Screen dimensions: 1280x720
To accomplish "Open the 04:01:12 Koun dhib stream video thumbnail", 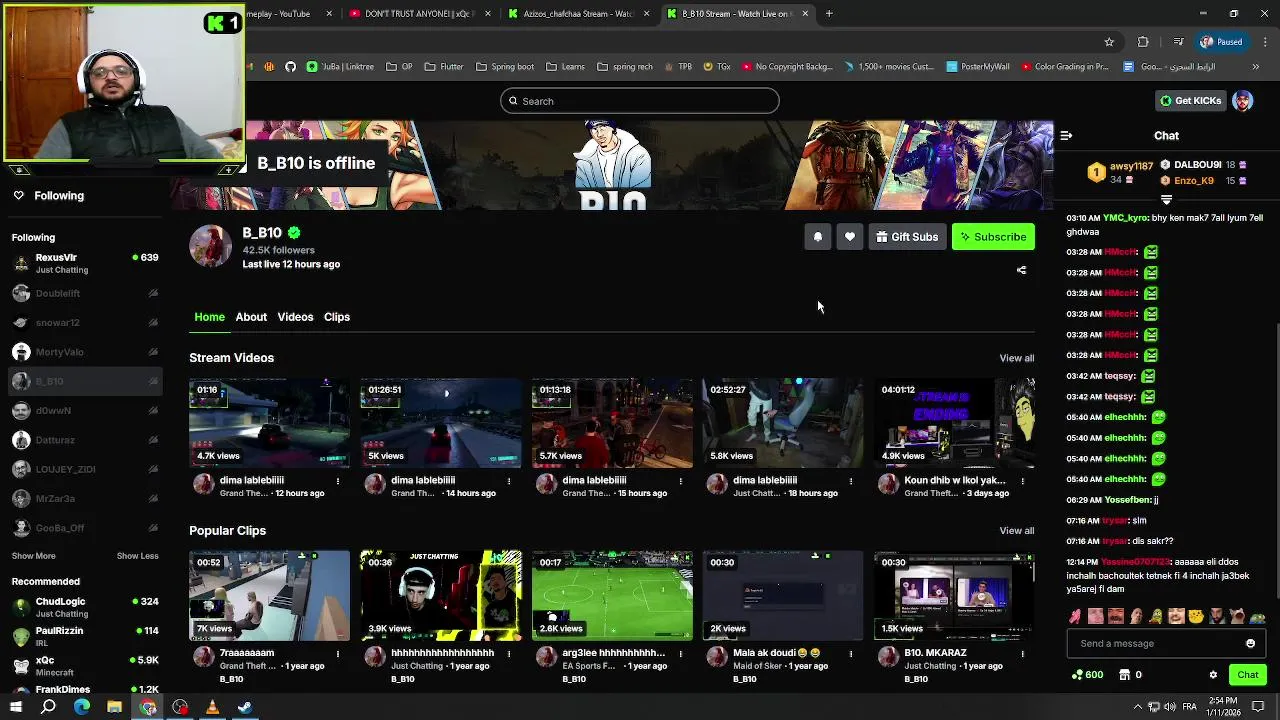I will 954,423.
